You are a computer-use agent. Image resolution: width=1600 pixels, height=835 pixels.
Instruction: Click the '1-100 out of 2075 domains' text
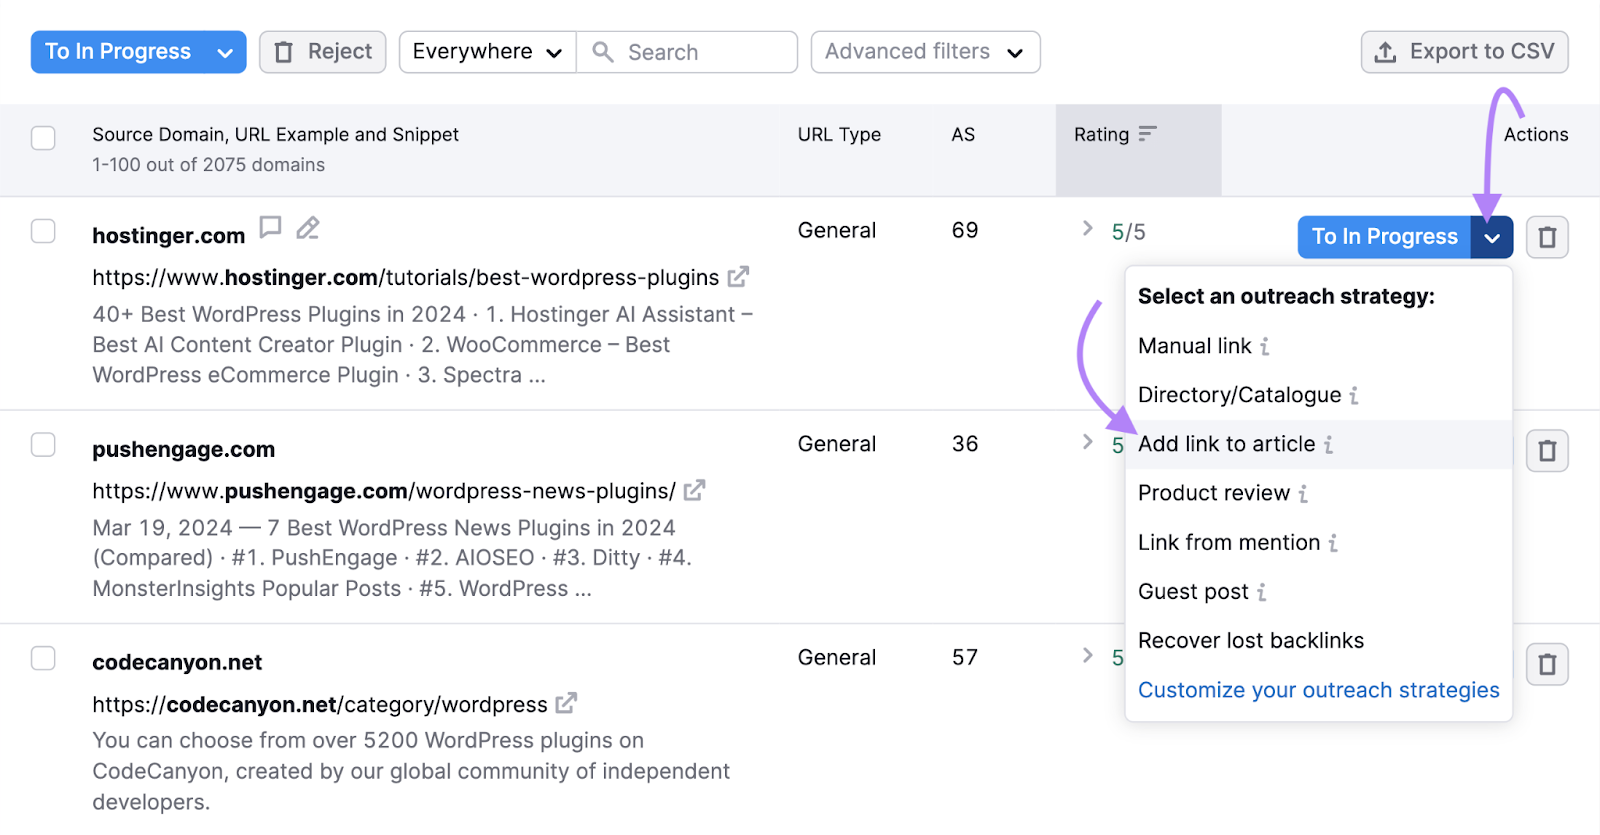tap(208, 164)
